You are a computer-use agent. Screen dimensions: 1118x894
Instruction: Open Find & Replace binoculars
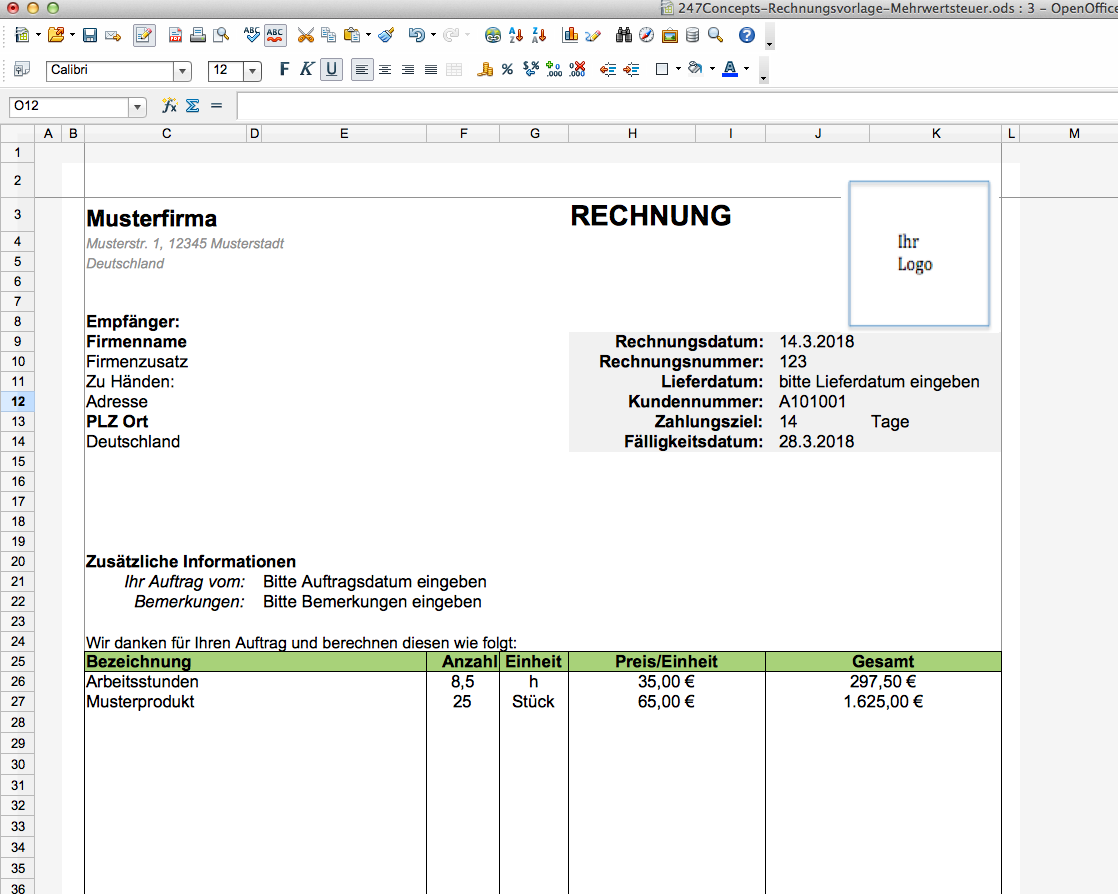tap(624, 36)
